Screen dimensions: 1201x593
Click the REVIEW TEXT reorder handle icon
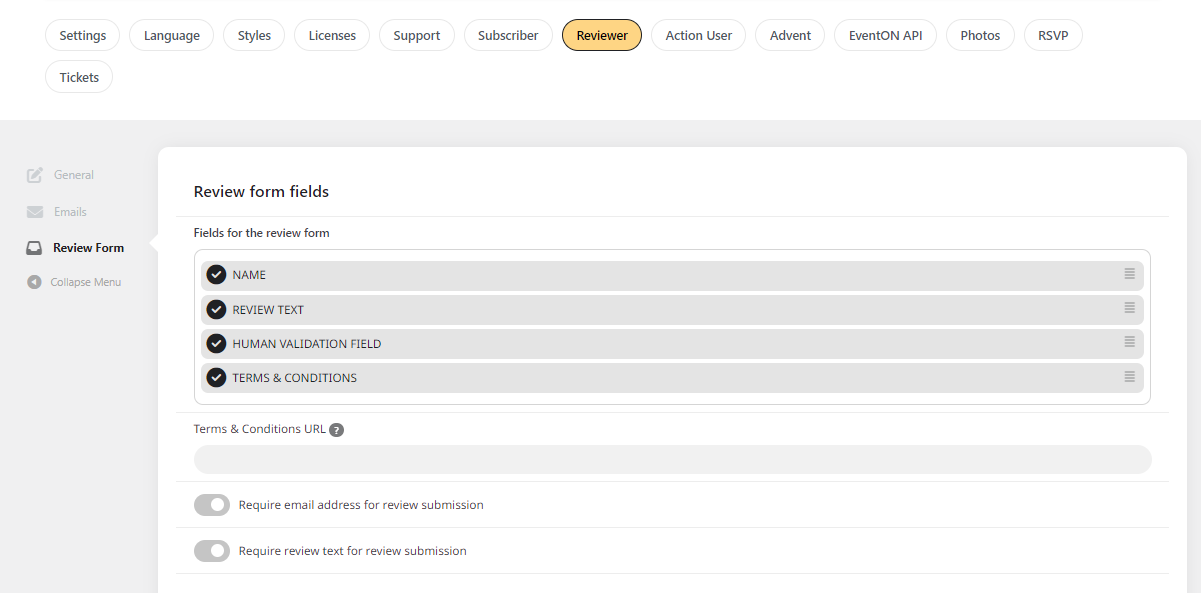click(x=1129, y=308)
